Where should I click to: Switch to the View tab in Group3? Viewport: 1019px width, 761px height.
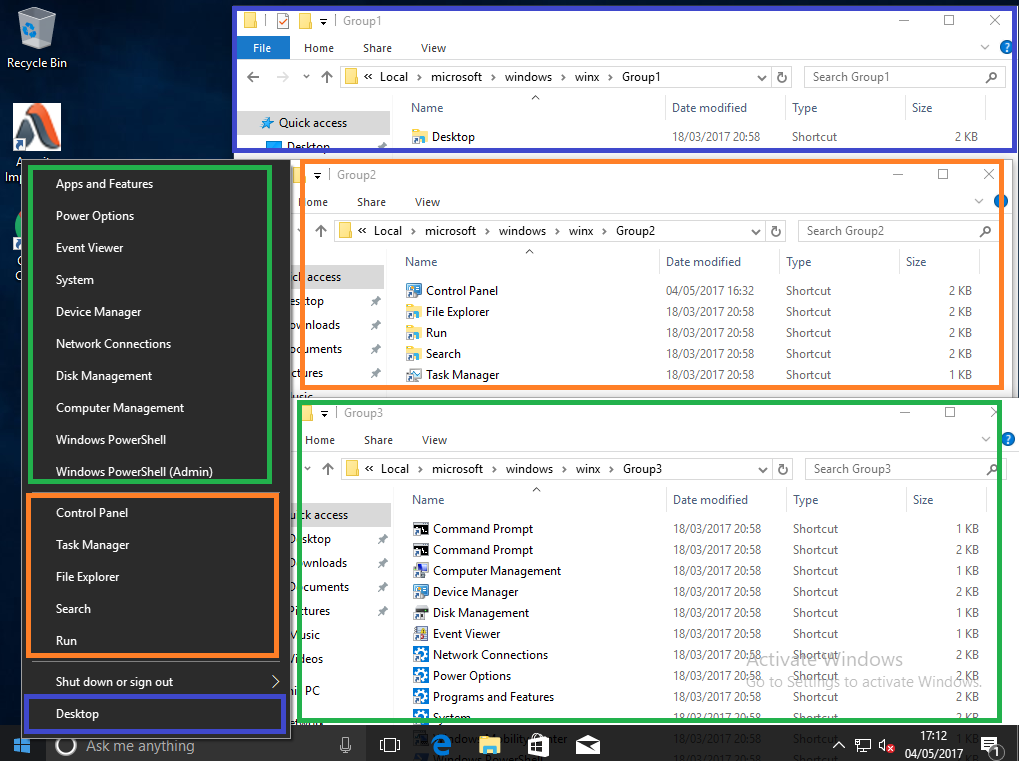click(x=434, y=440)
